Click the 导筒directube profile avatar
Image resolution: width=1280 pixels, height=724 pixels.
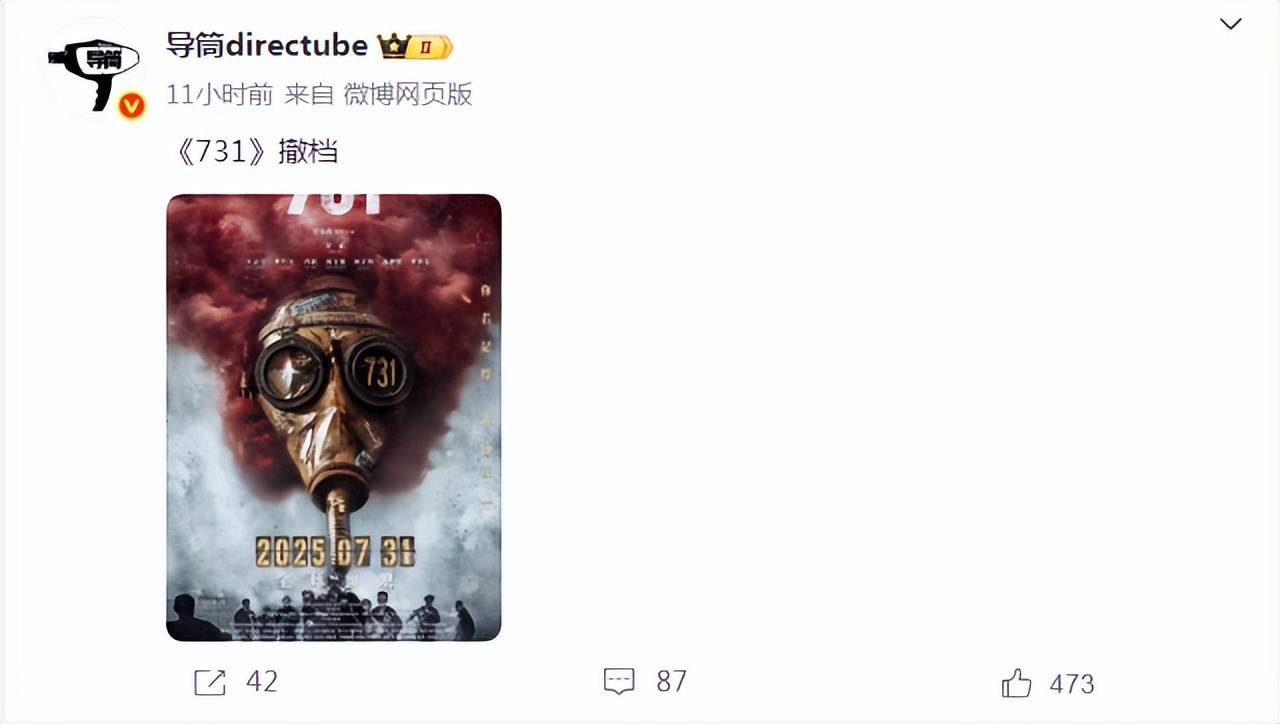pos(95,68)
